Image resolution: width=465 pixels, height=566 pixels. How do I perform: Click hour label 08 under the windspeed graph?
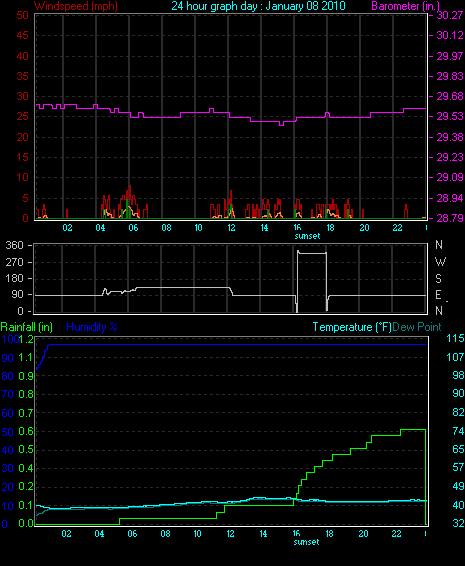click(166, 228)
